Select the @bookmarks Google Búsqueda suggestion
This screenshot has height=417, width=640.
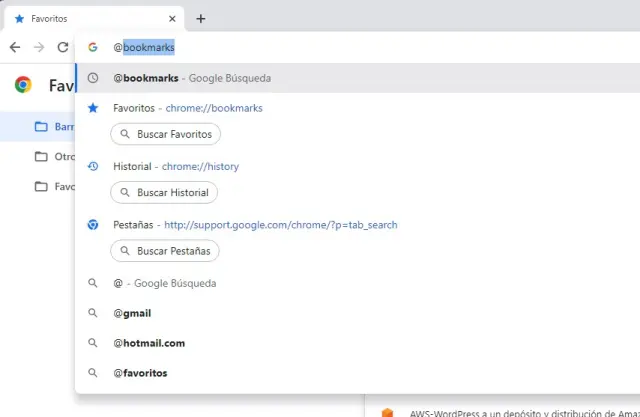pos(192,78)
